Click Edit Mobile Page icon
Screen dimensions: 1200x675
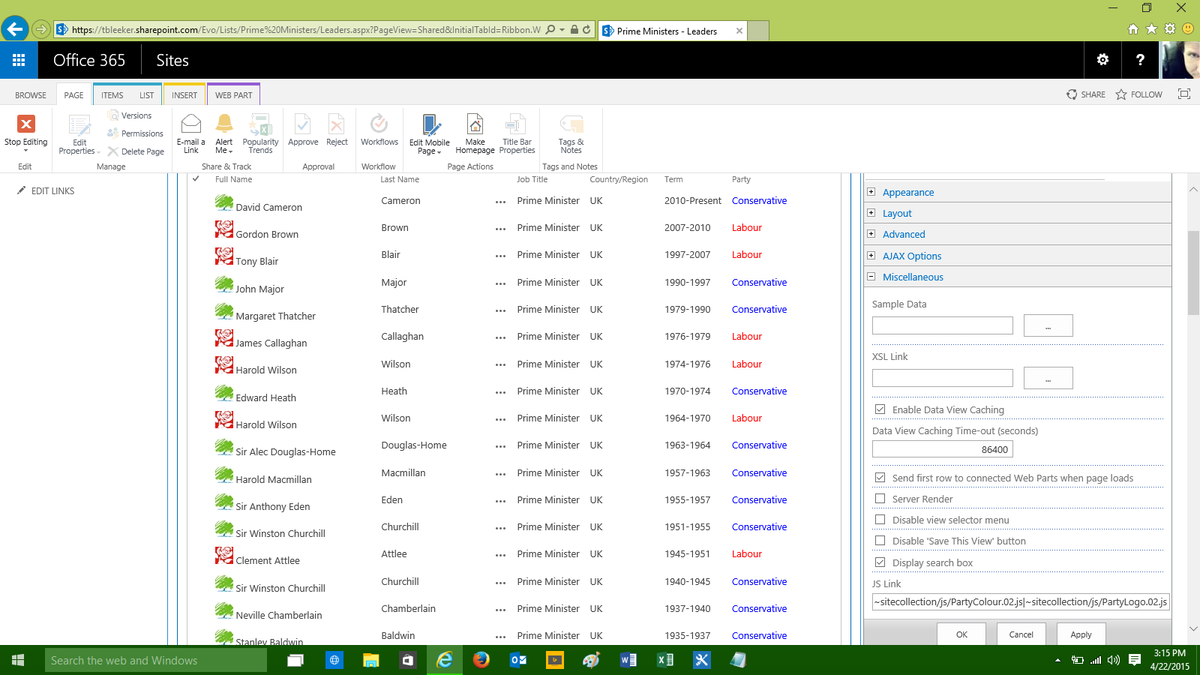click(x=431, y=124)
